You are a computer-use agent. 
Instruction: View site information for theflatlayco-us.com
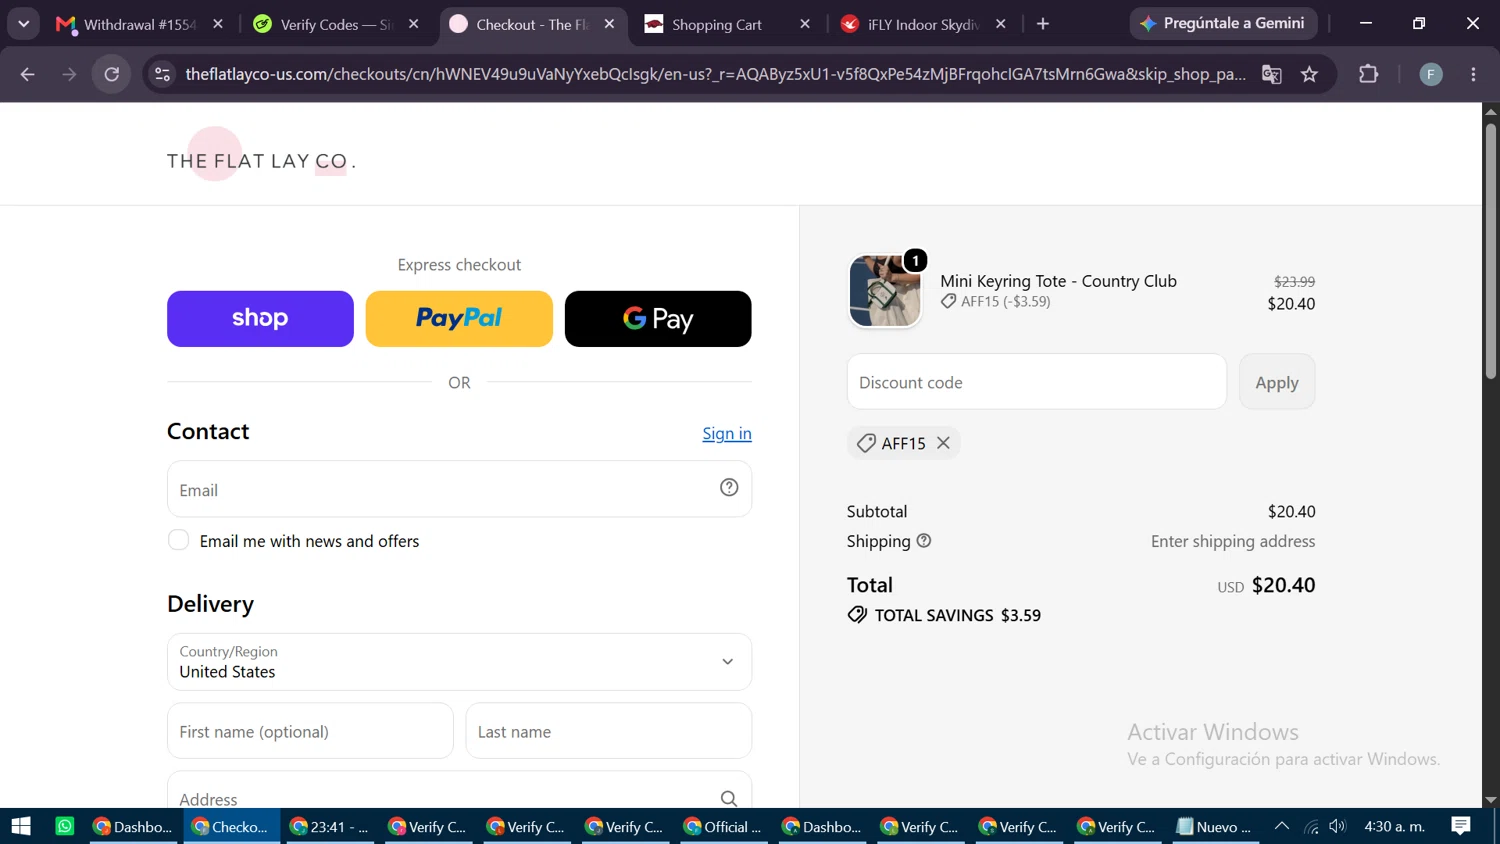coord(163,74)
